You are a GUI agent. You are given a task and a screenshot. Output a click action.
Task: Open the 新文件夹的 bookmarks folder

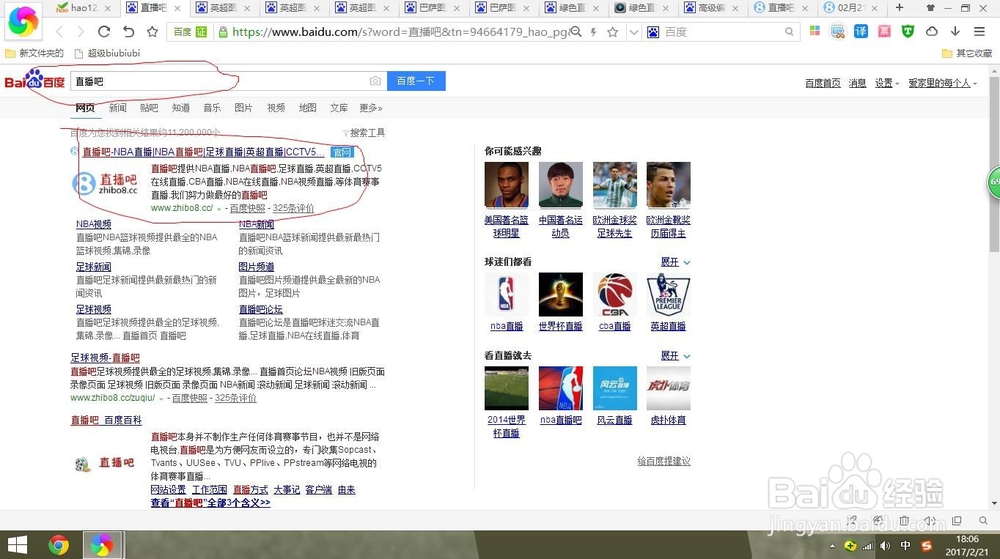pyautogui.click(x=34, y=53)
